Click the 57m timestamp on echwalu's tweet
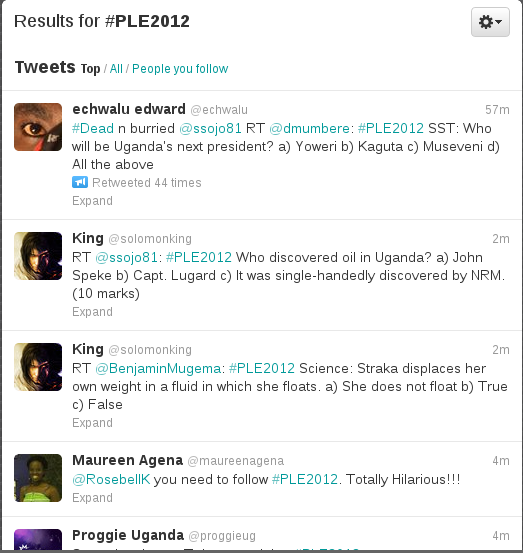The image size is (523, 553). 497,110
